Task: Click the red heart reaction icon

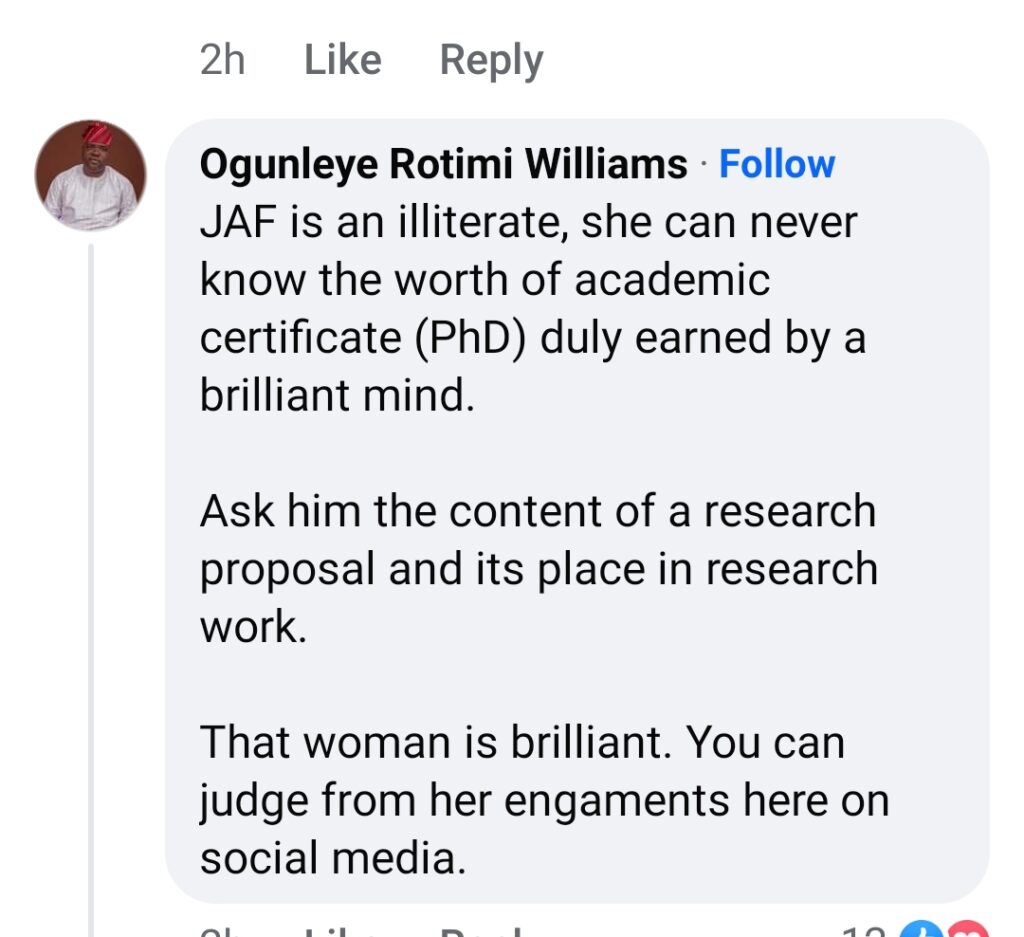Action: (970, 932)
